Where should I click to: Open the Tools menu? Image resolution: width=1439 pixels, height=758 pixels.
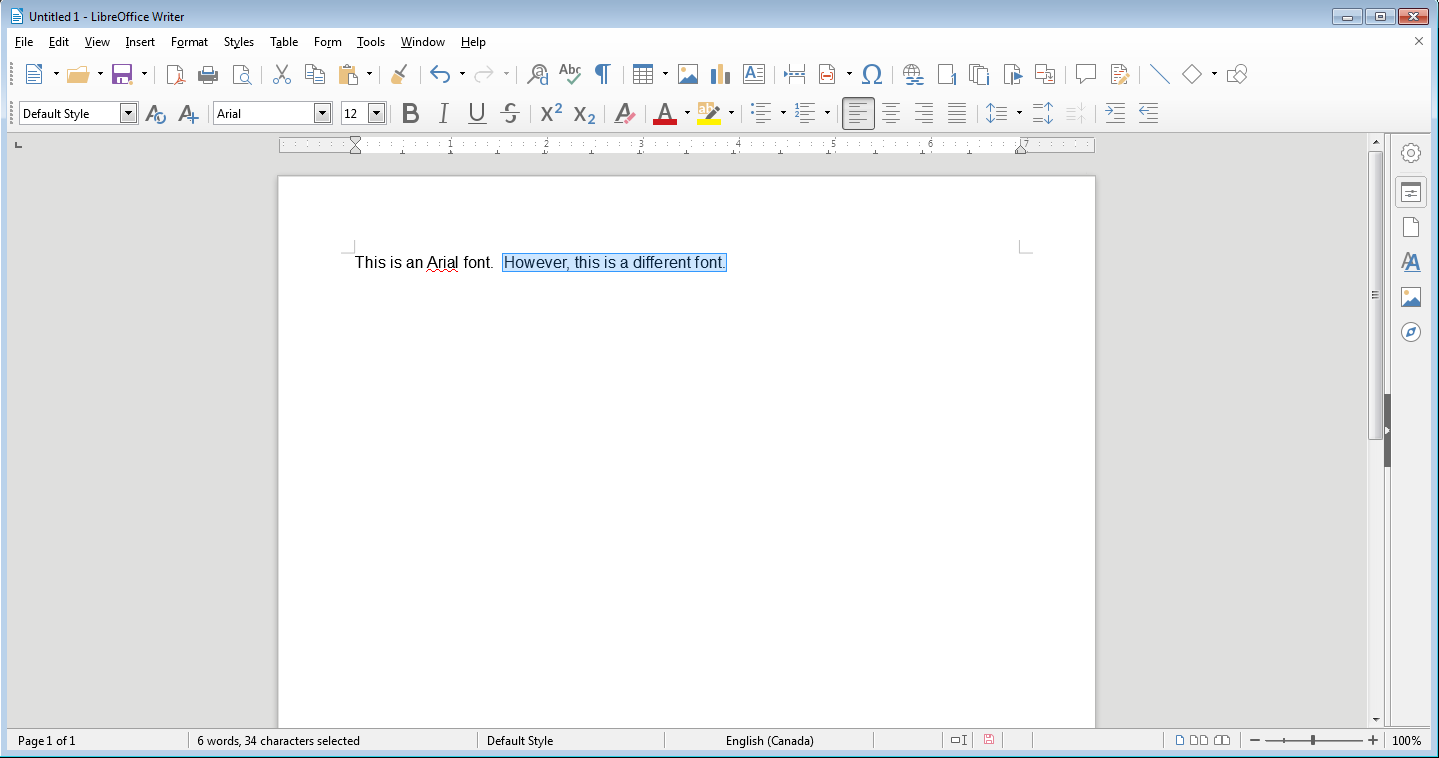(371, 42)
